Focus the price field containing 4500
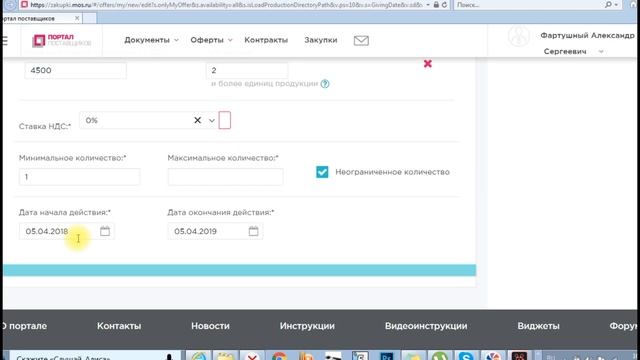This screenshot has width=640, height=360. [76, 70]
